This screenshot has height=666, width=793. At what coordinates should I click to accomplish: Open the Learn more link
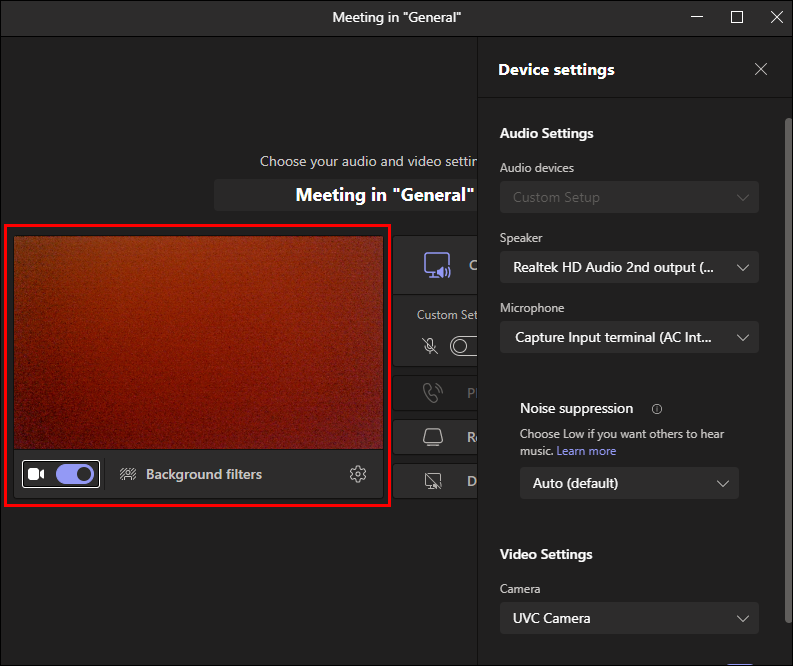click(586, 451)
